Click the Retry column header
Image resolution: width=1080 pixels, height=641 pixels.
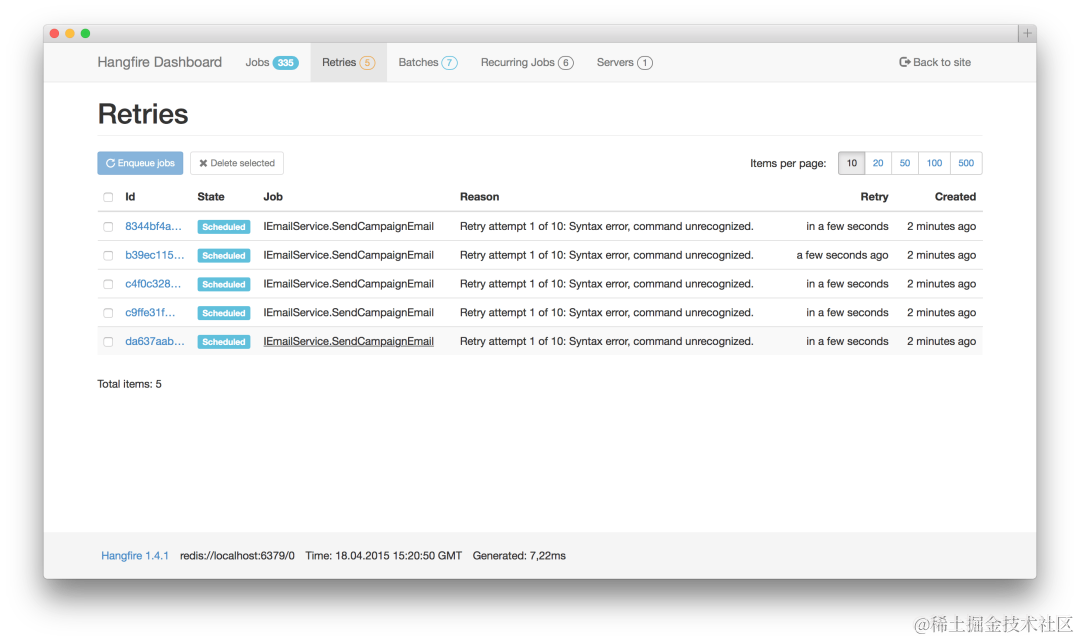[x=874, y=197]
